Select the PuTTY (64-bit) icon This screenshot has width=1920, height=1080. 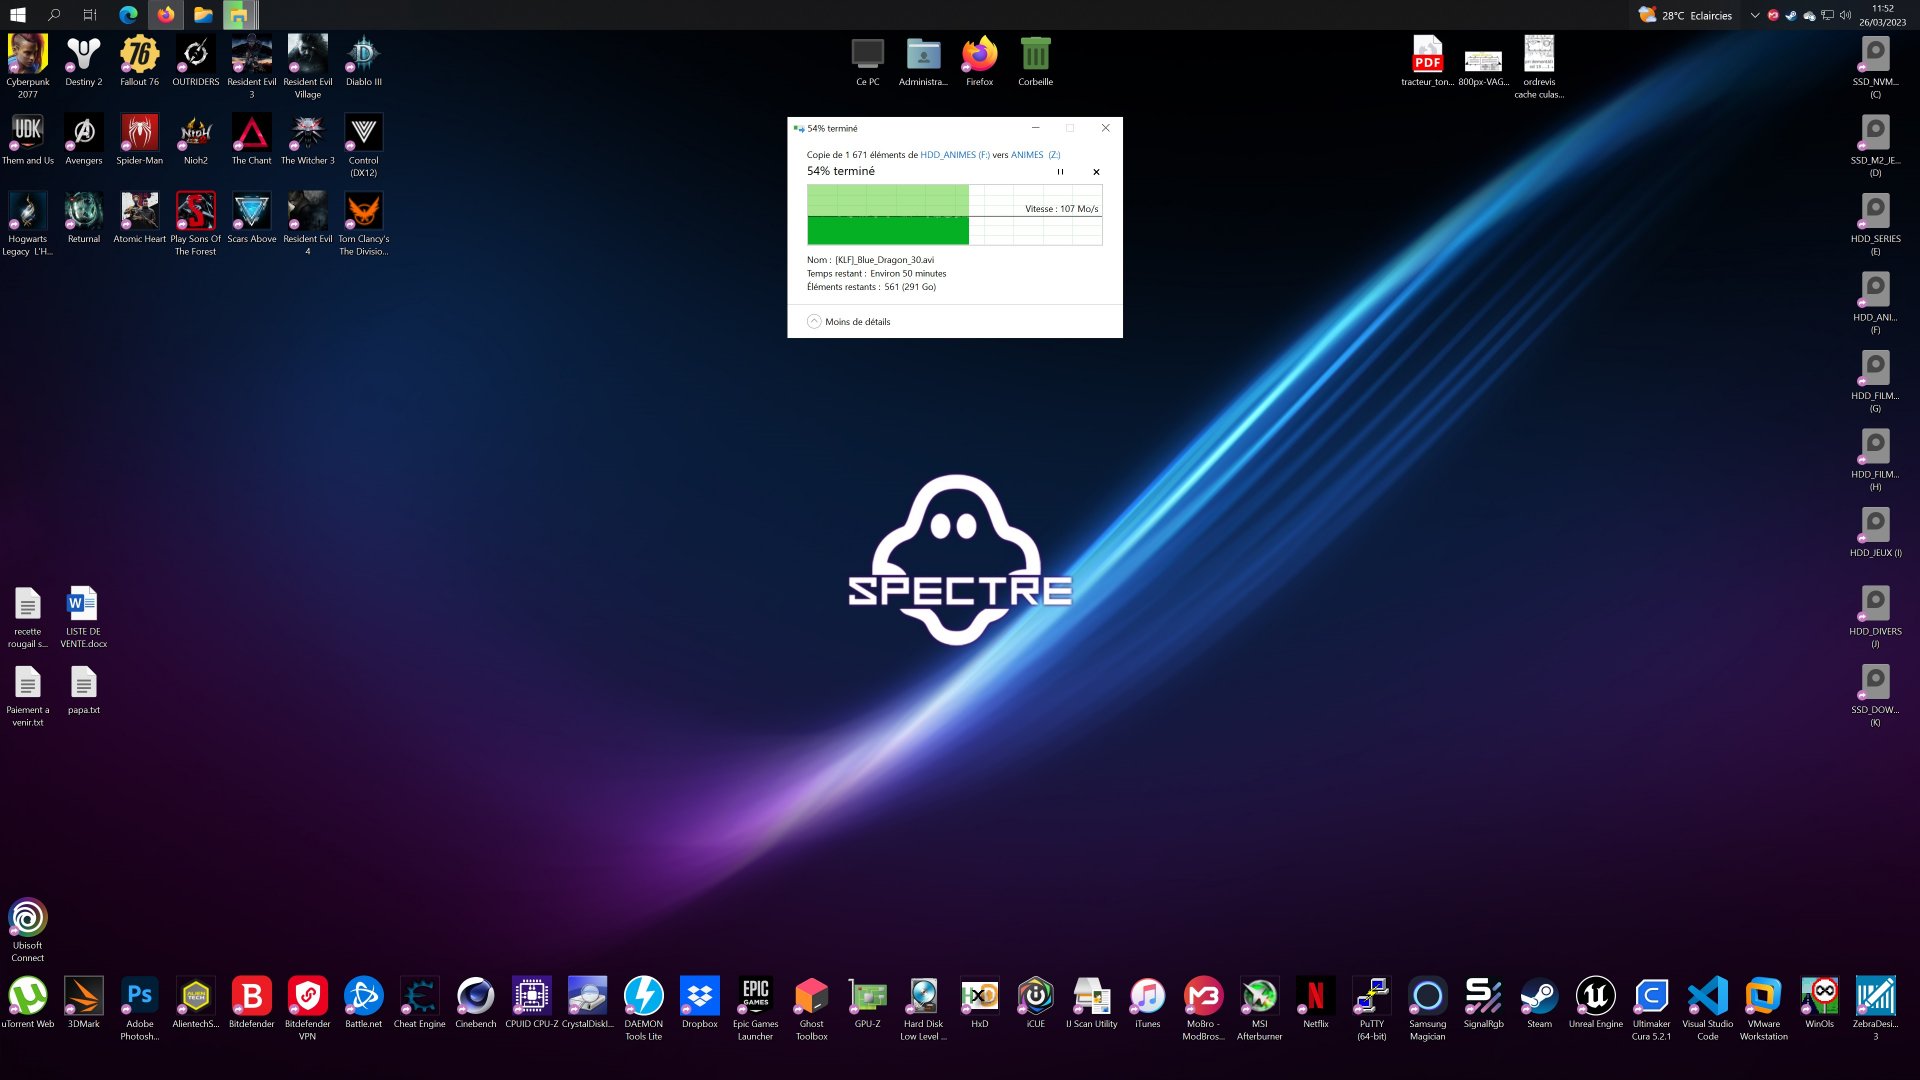(1372, 1008)
